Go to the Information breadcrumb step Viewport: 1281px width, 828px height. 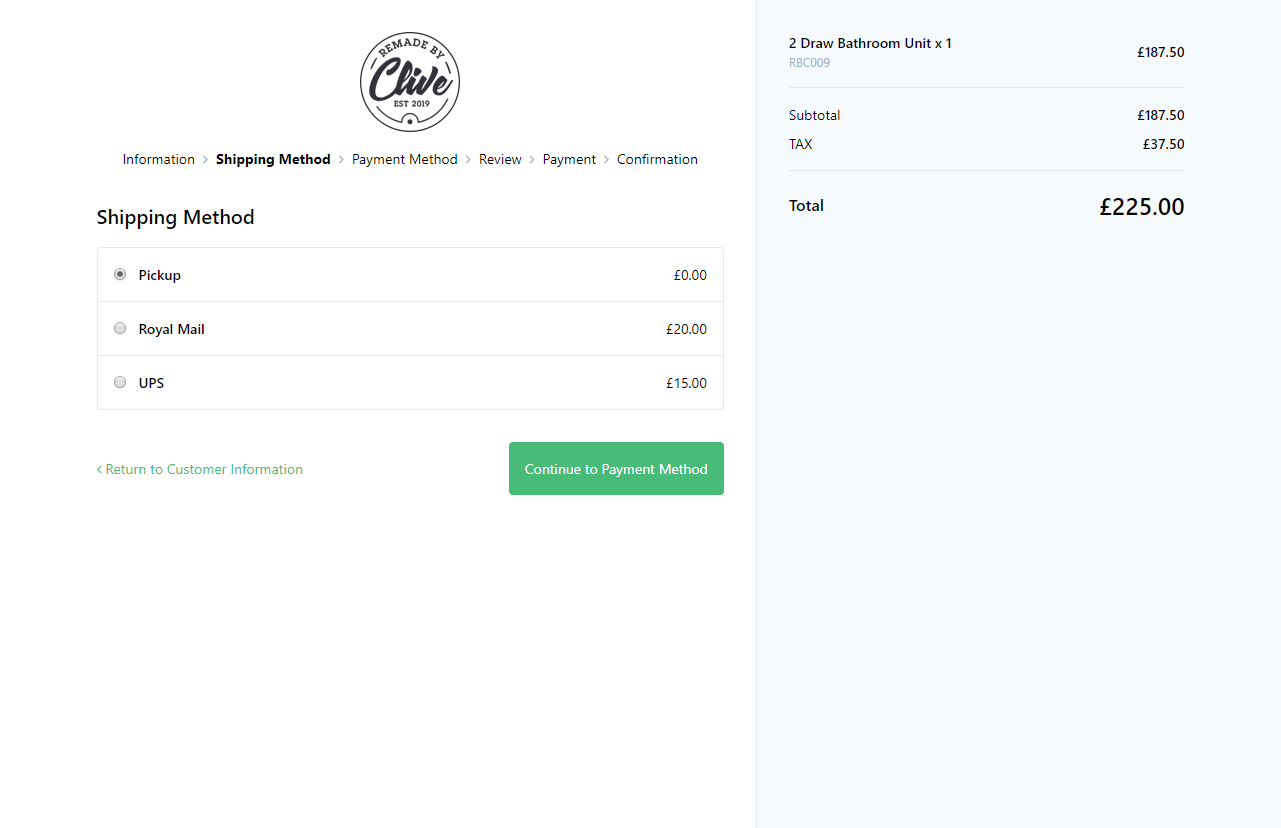coord(159,159)
